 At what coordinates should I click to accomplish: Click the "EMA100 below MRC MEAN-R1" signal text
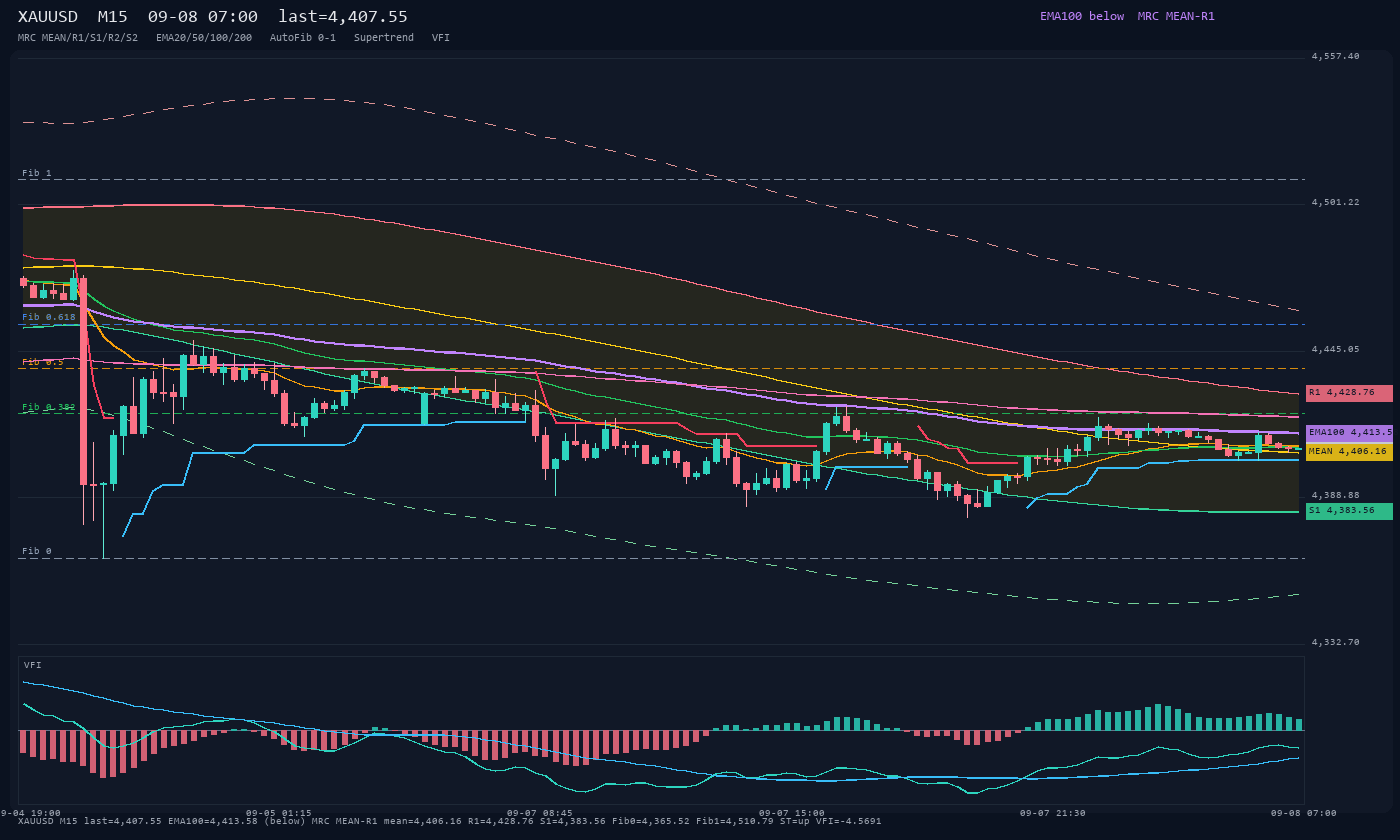(1127, 16)
